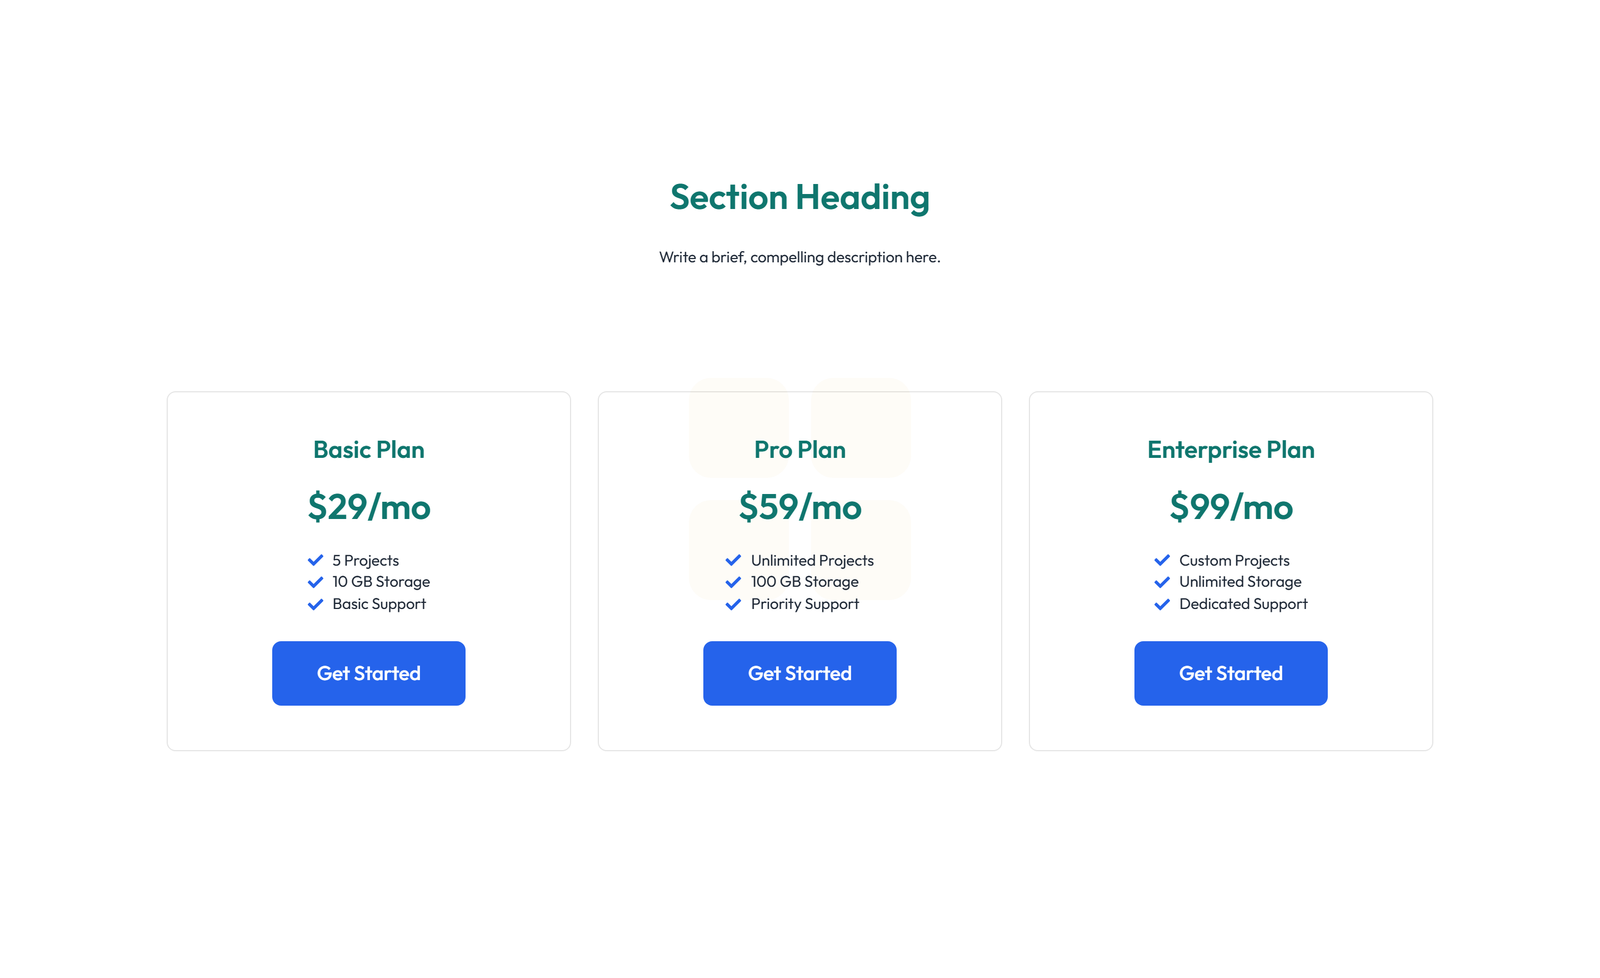Click the checkmark beside Priority Support
This screenshot has height=978, width=1600.
tap(733, 604)
